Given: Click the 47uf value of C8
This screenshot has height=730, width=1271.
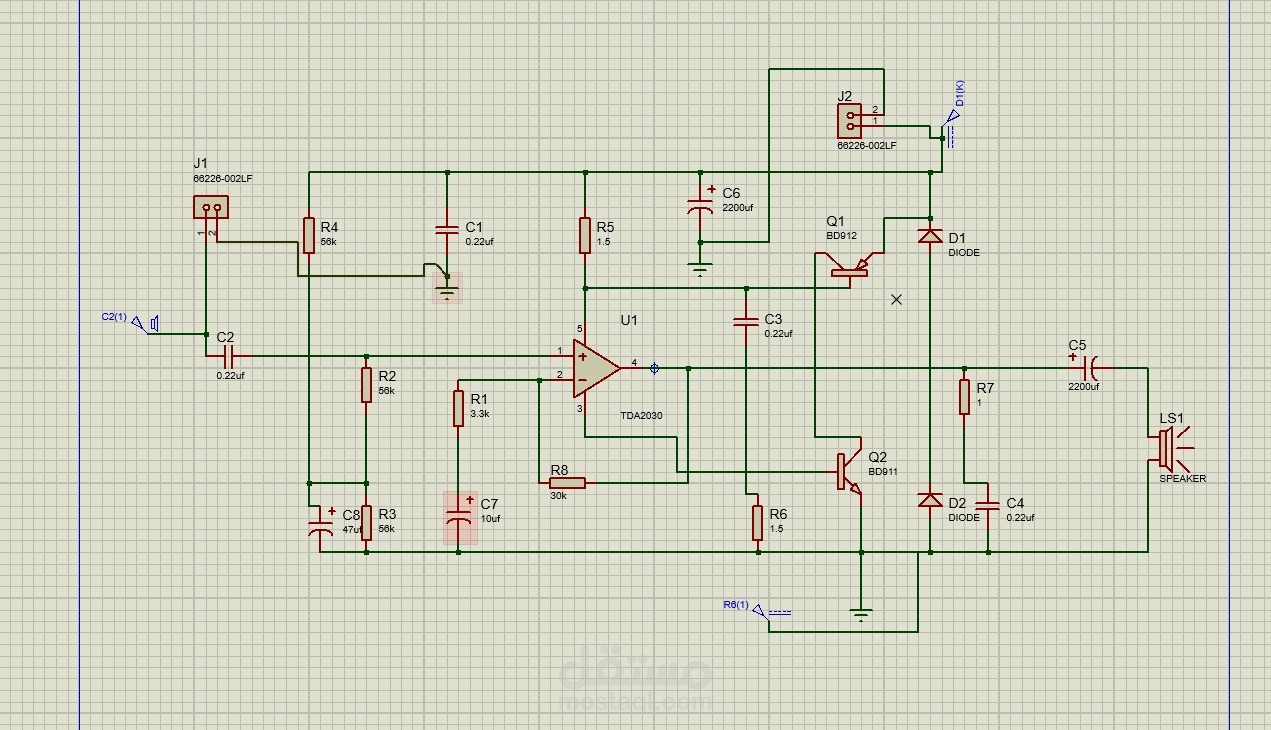Looking at the screenshot, I should click(352, 529).
